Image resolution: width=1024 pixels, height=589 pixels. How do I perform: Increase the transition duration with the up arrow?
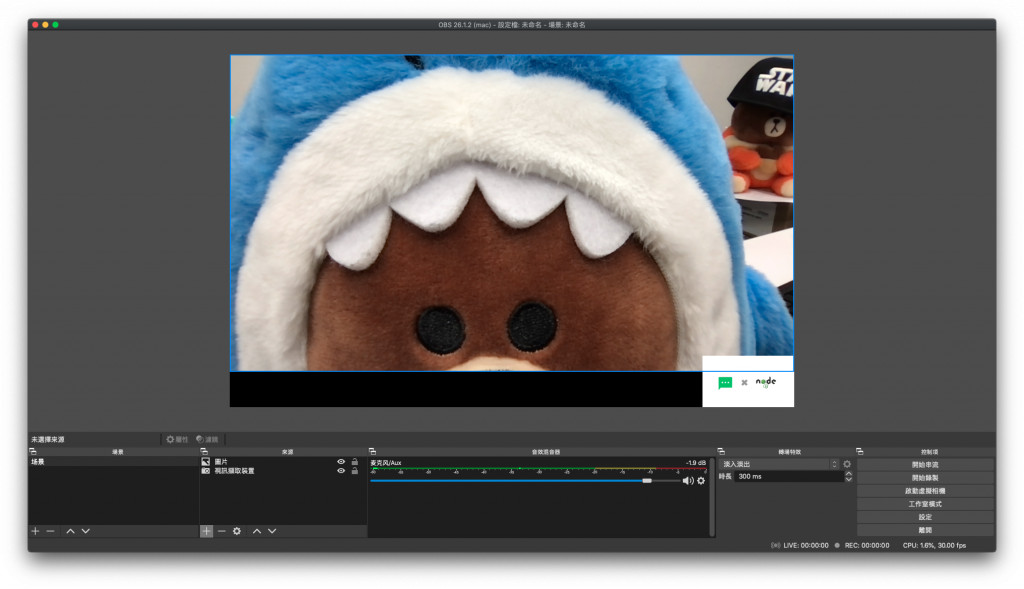(x=848, y=473)
